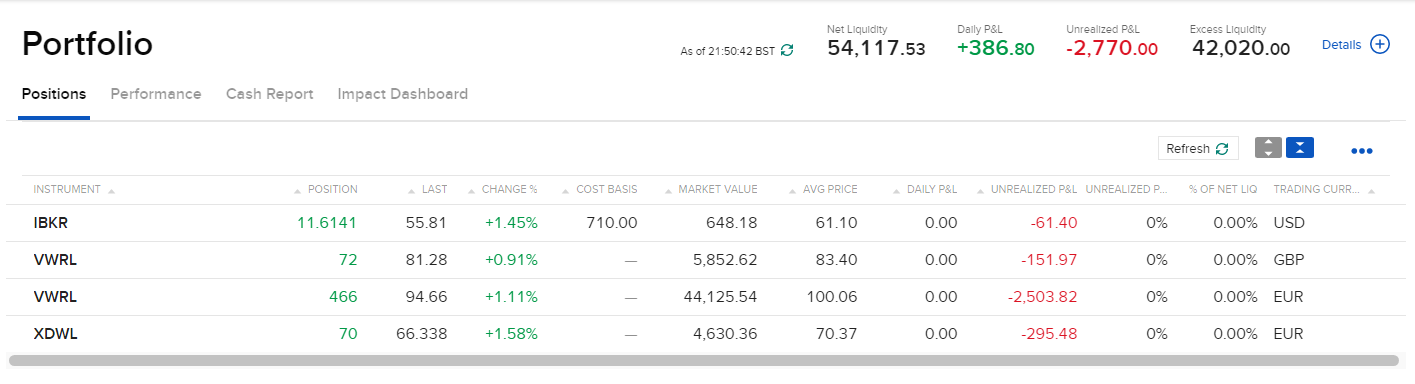Click the horizontal scrollbar at bottom
Viewport: 1415px width, 384px height.
tap(703, 360)
